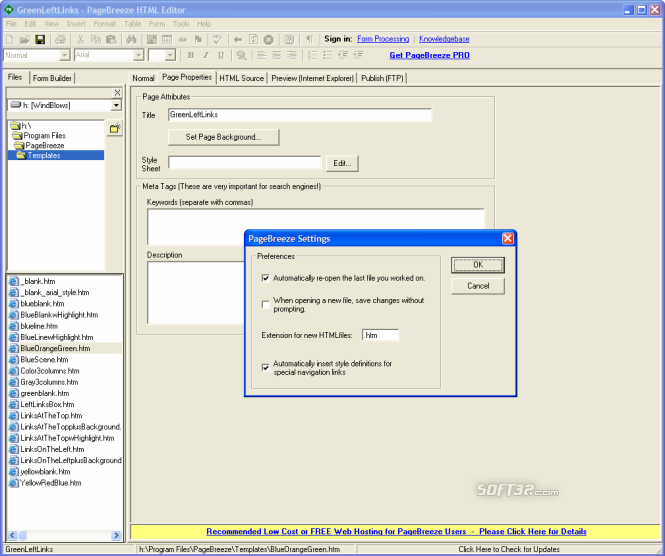Toggle the paragraph marks pilcrow icon
The image size is (665, 556).
click(x=310, y=39)
